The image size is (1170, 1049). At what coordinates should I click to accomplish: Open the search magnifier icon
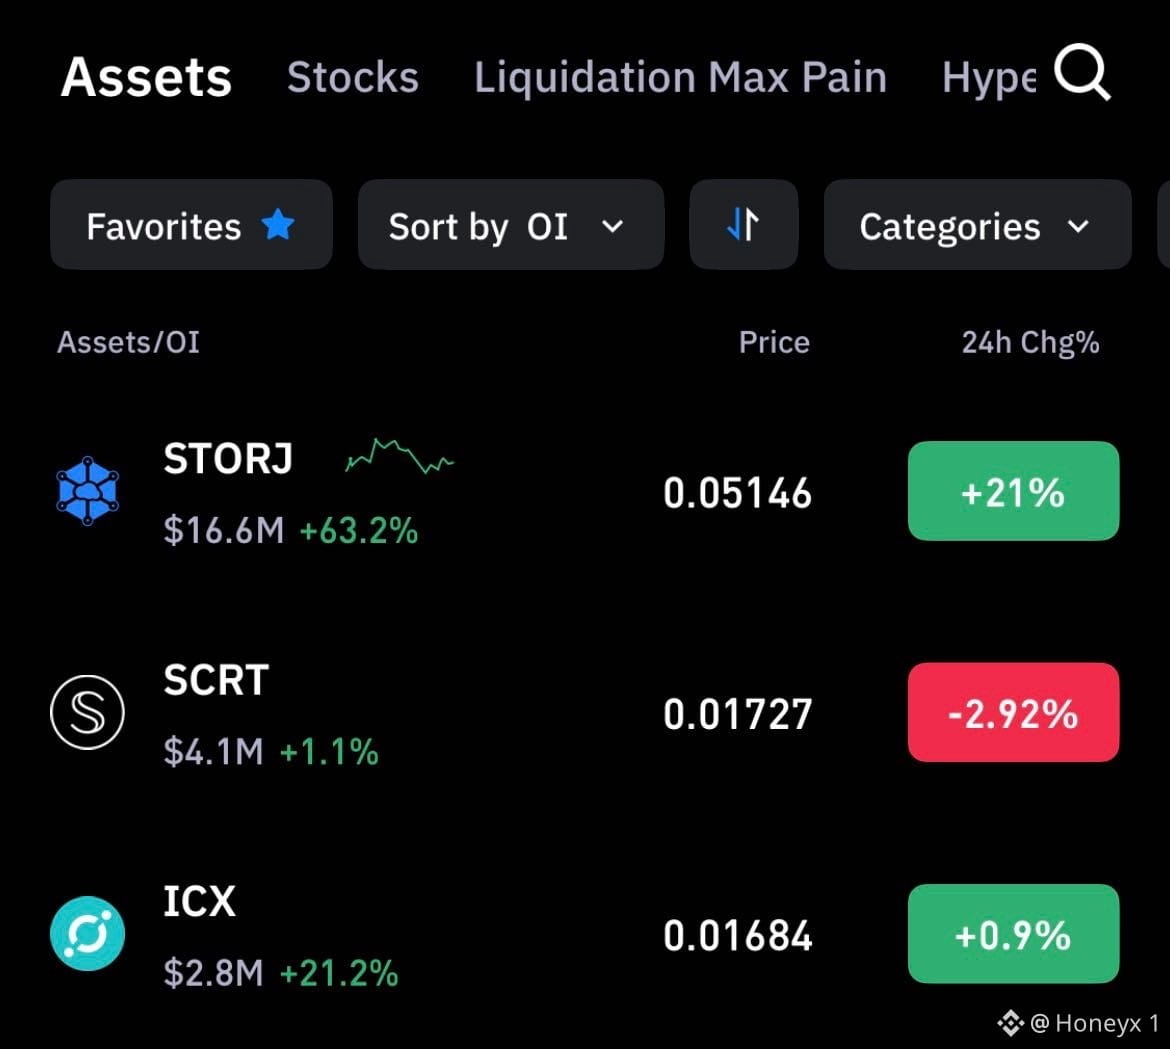tap(1082, 72)
